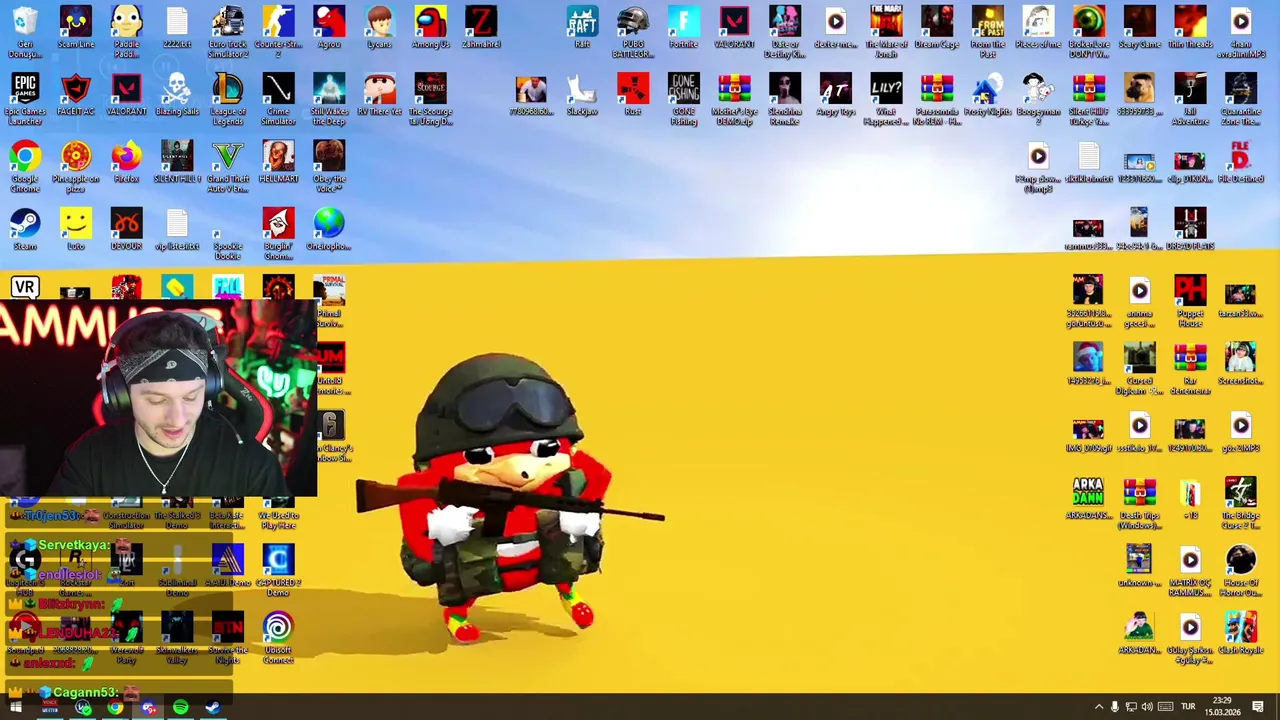Open the Oneirophobia globe shortcut

point(329,229)
